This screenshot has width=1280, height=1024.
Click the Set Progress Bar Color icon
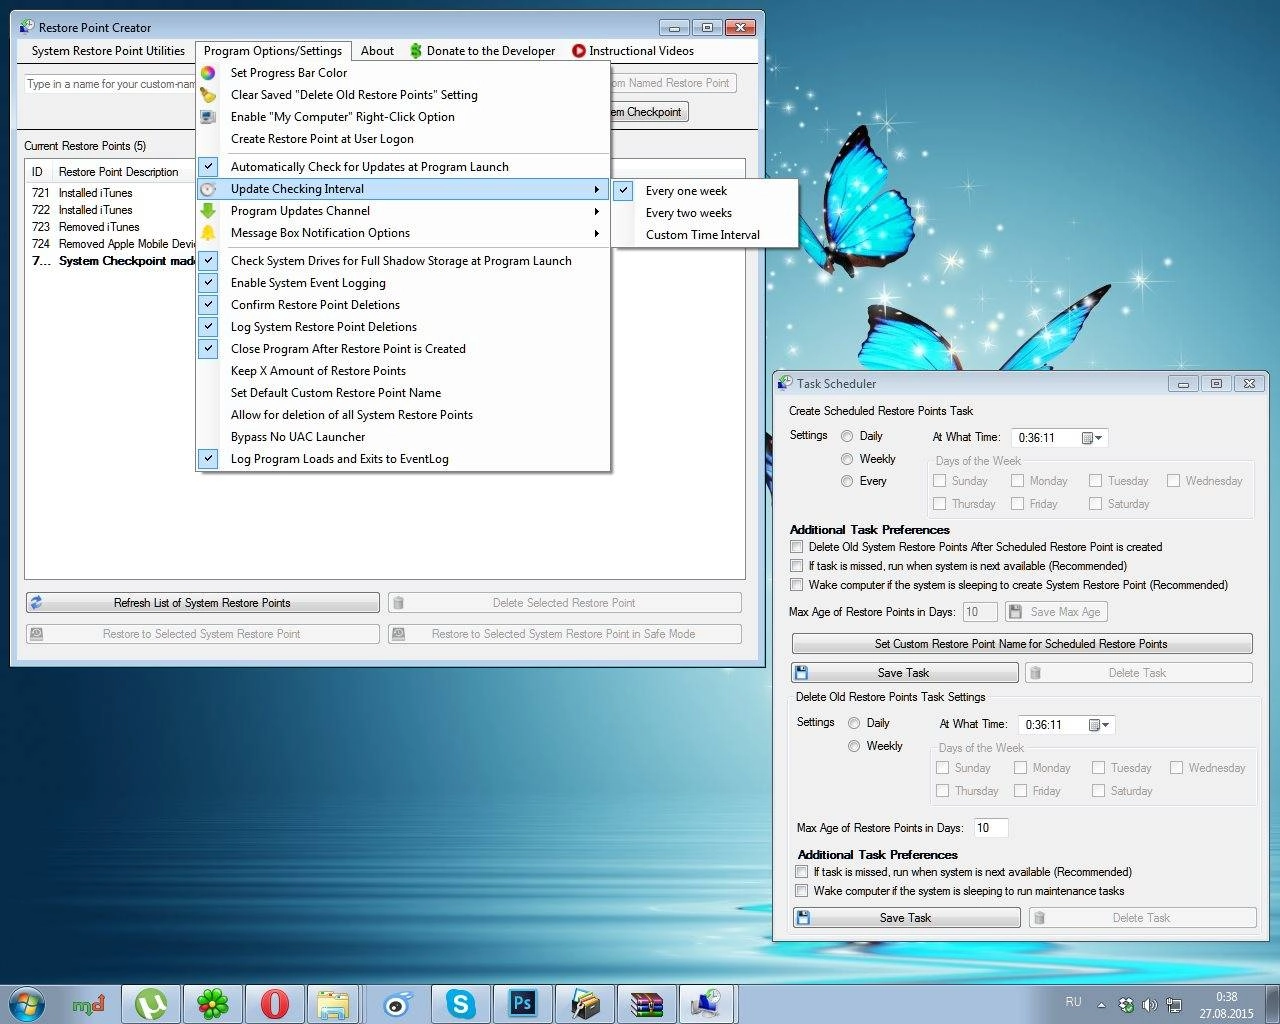208,73
